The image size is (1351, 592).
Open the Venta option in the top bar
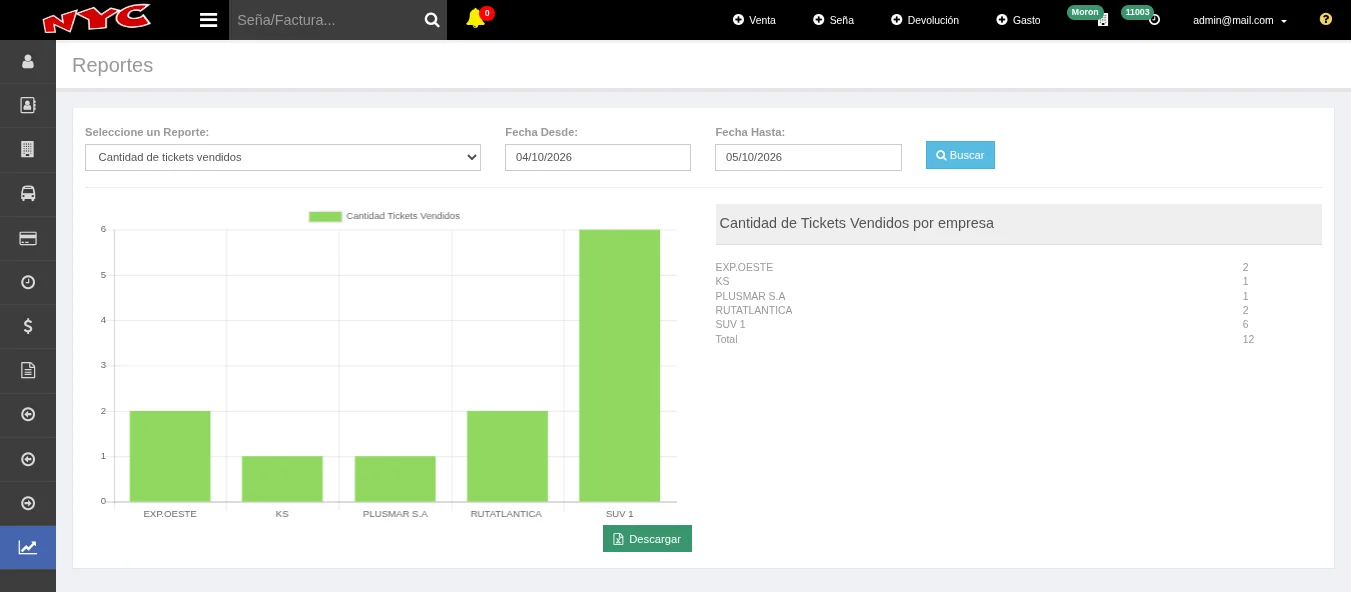click(x=754, y=20)
